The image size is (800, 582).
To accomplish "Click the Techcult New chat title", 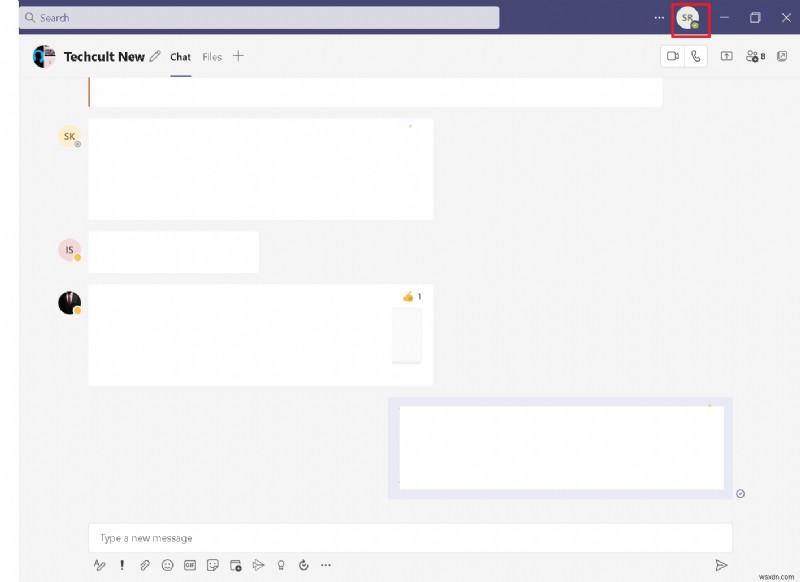I will click(x=104, y=57).
